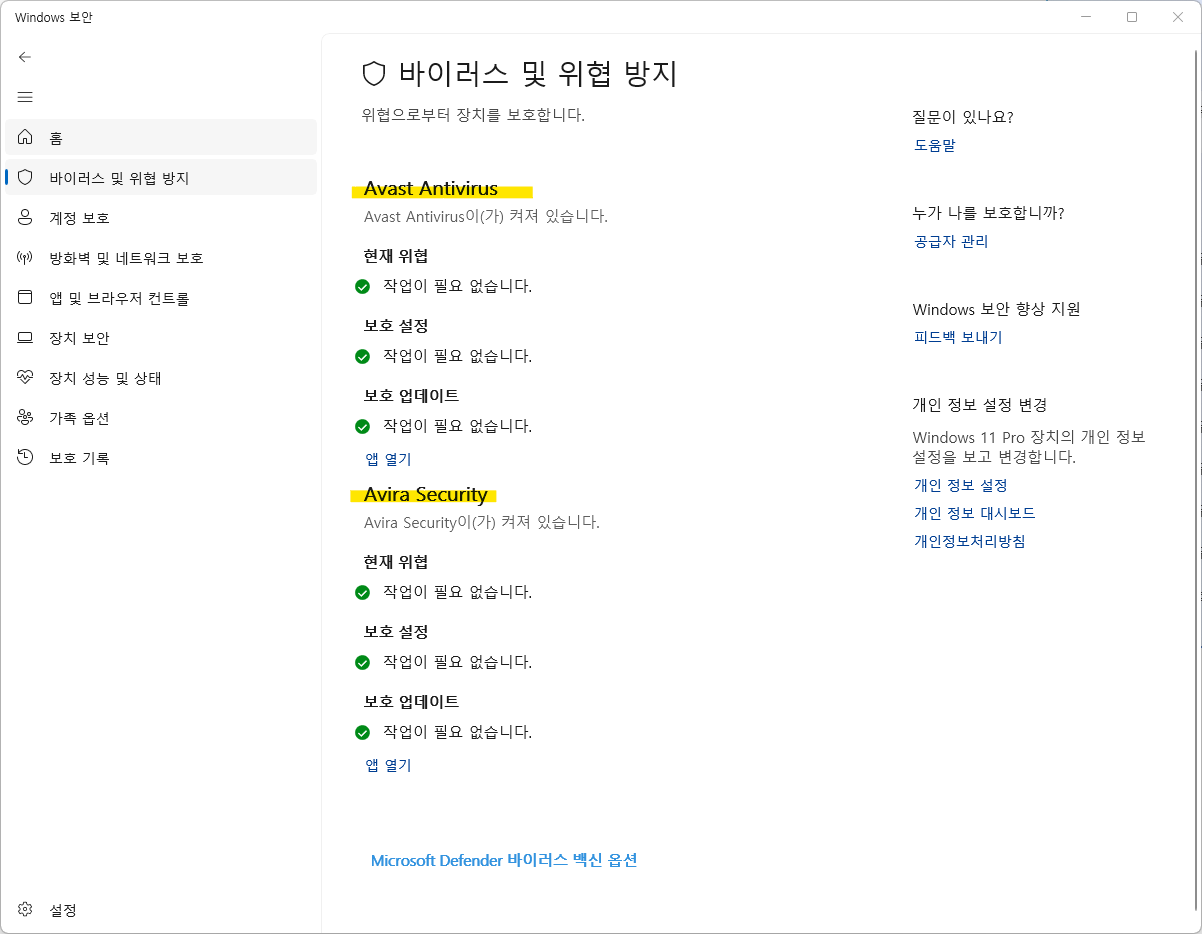Viewport: 1202px width, 934px height.
Task: Click the green check under Avast 보호 설정
Action: (x=363, y=356)
